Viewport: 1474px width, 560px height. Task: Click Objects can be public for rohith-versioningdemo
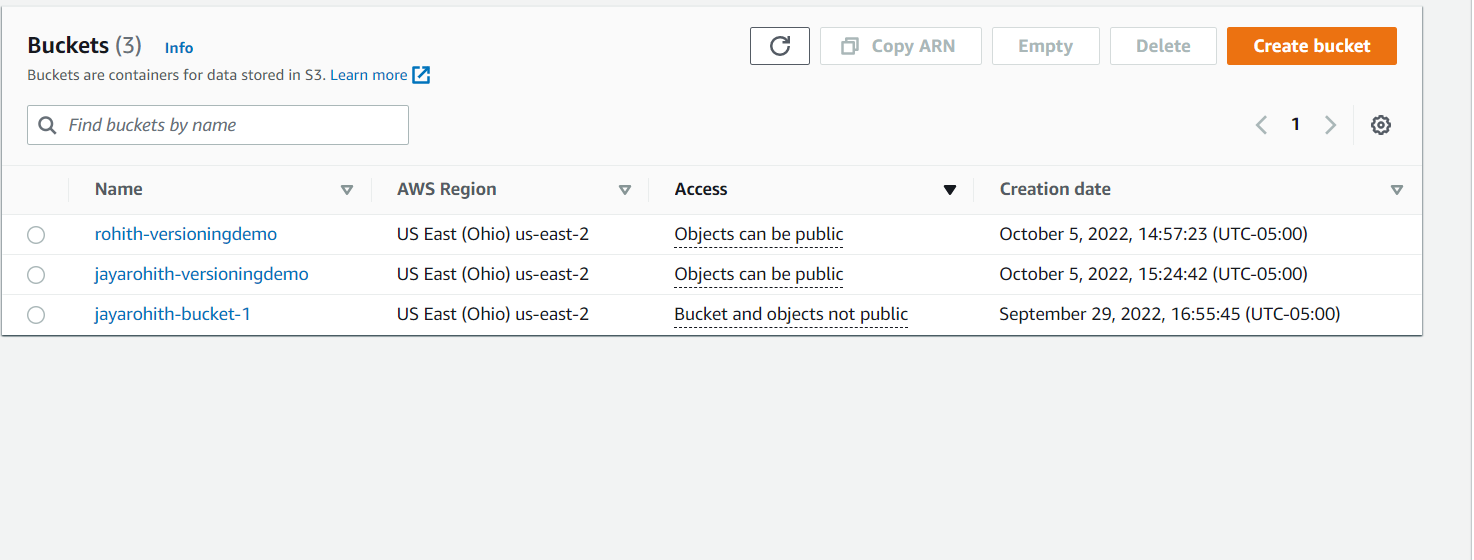[x=759, y=235]
